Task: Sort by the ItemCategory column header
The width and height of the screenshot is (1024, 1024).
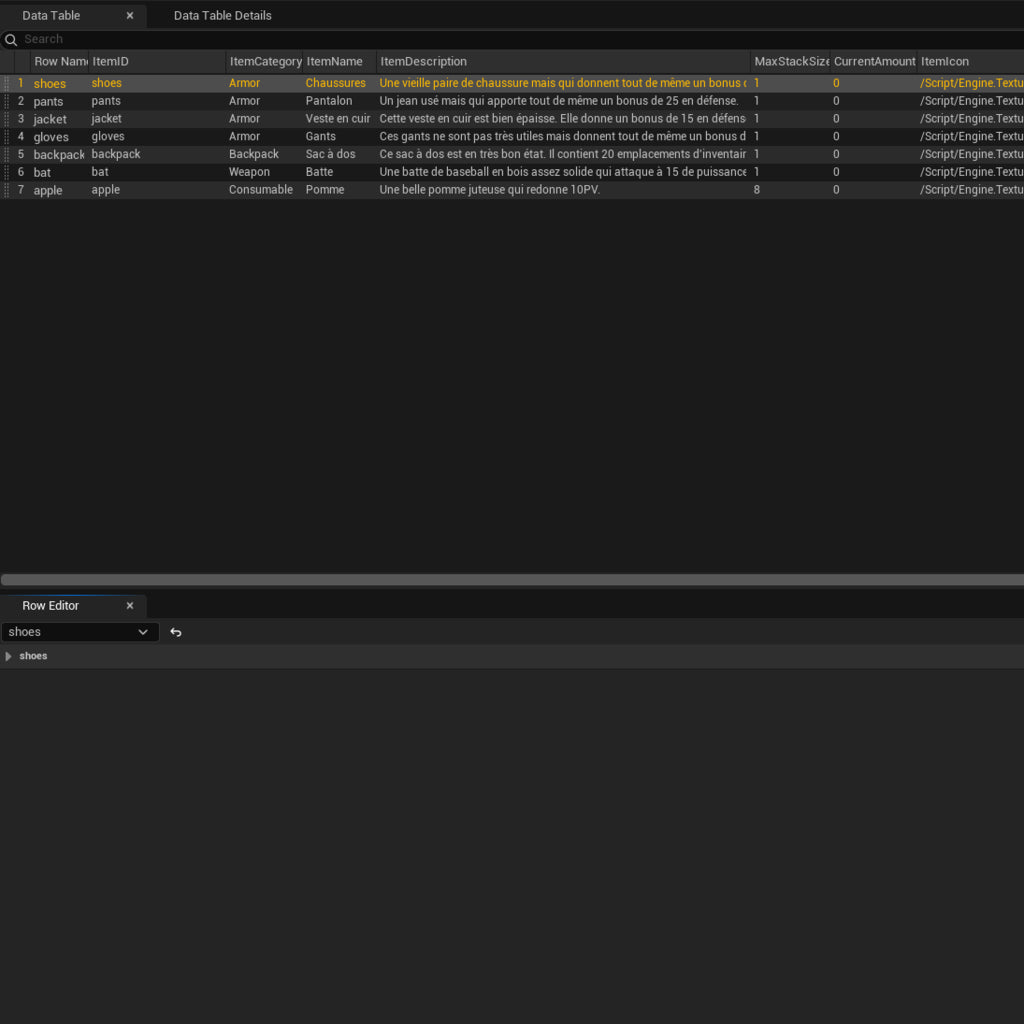Action: [x=264, y=62]
